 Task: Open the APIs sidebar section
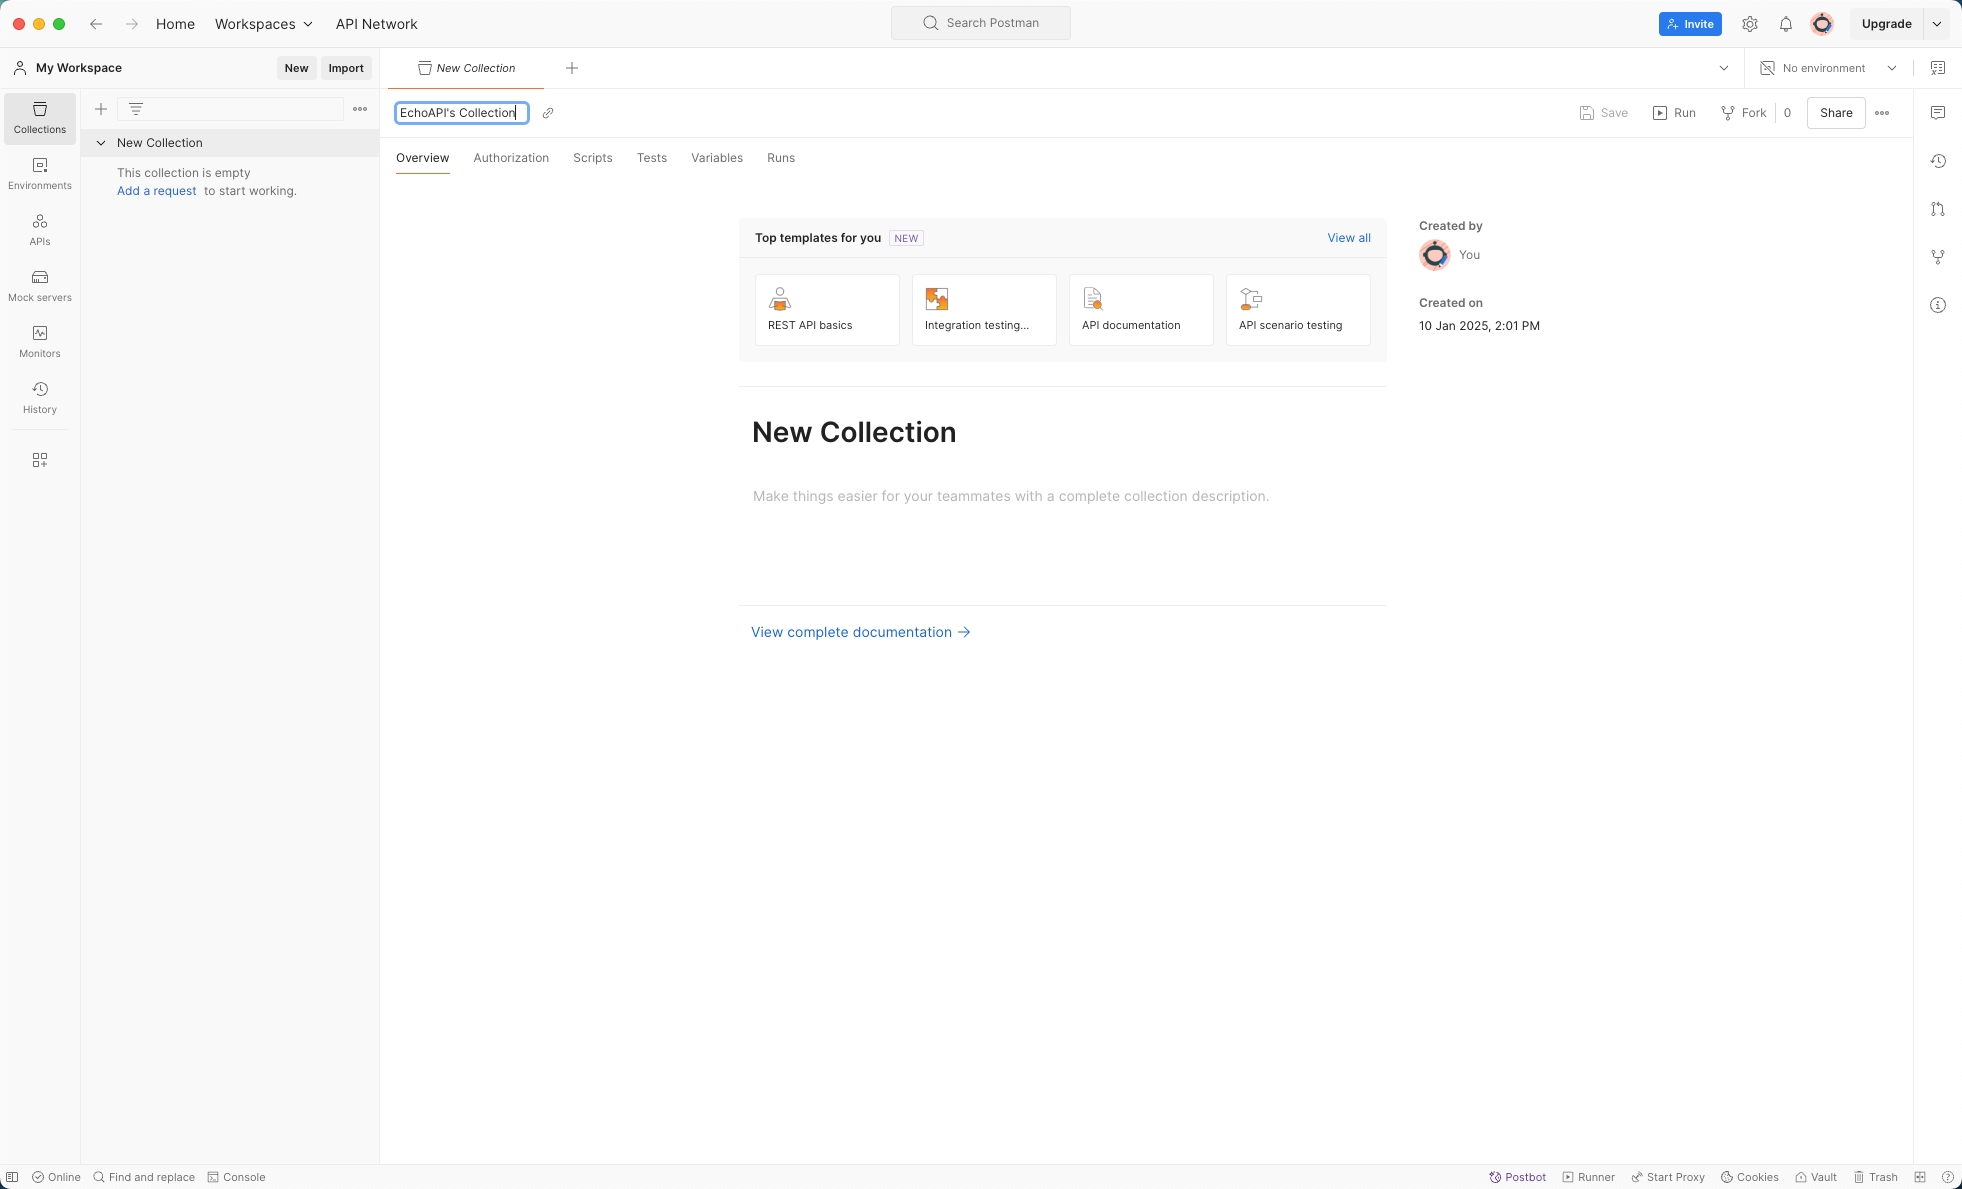pos(40,229)
